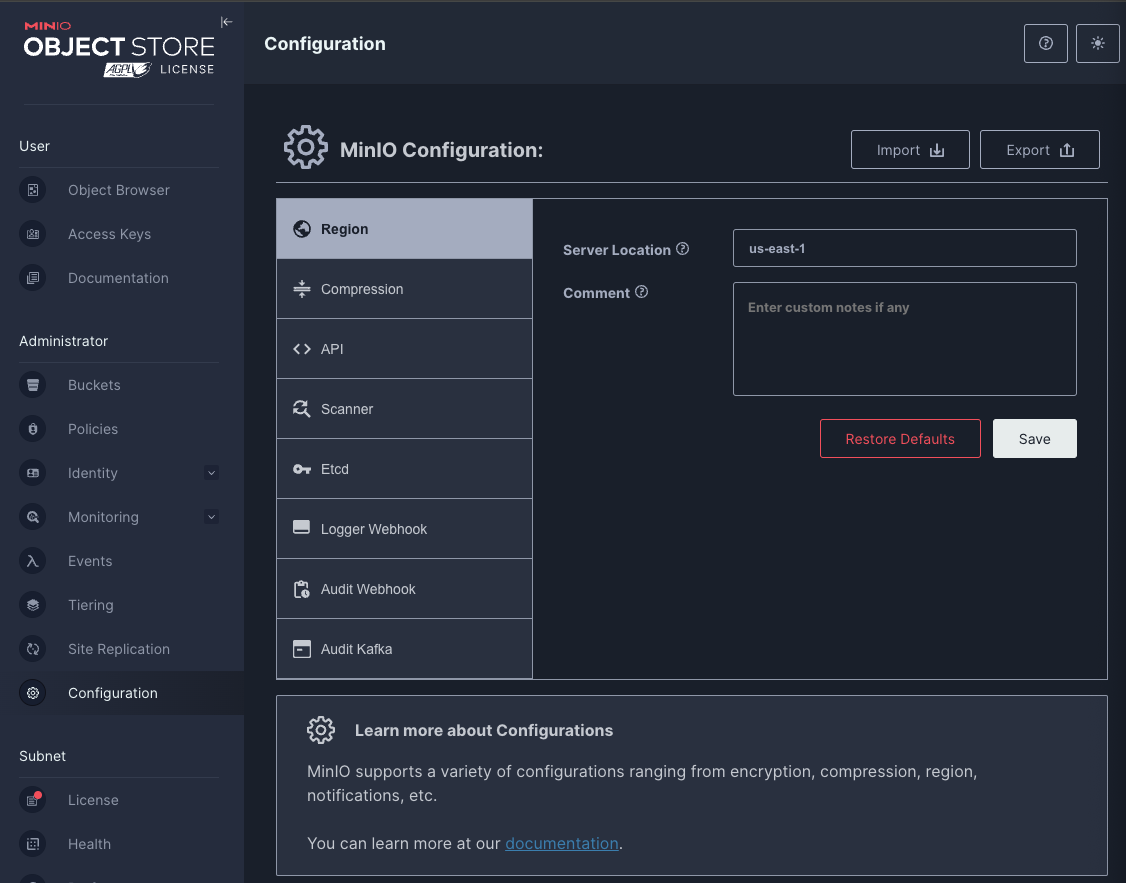Expand the Monitoring menu chevron
This screenshot has height=883, width=1126.
[211, 517]
